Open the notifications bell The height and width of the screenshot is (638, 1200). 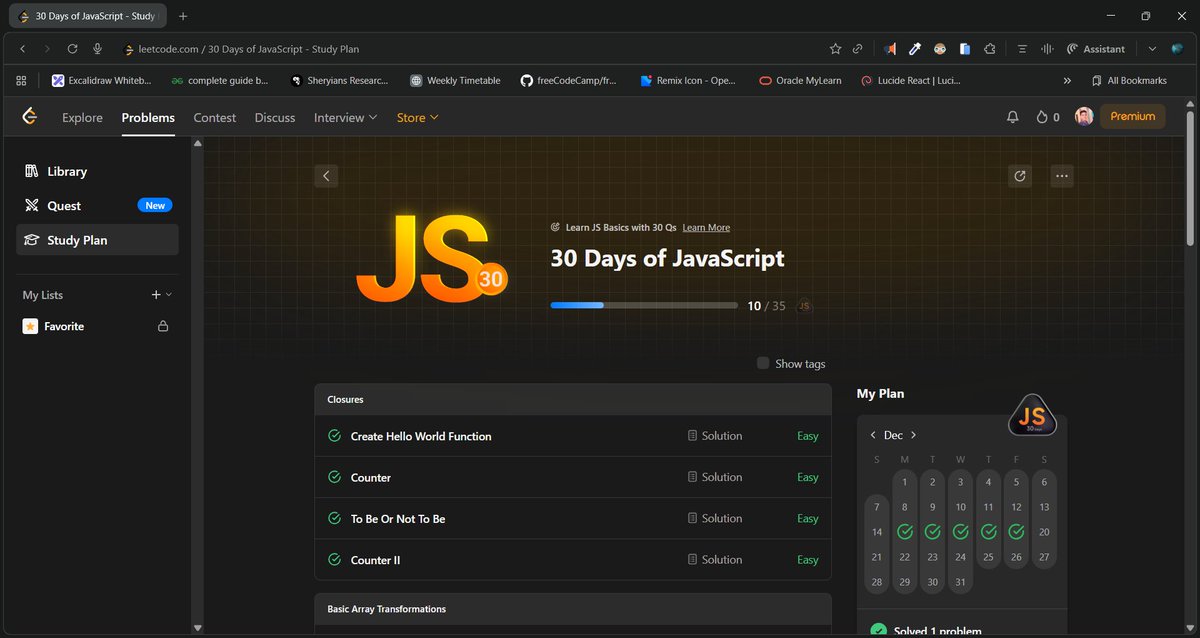(x=1013, y=117)
